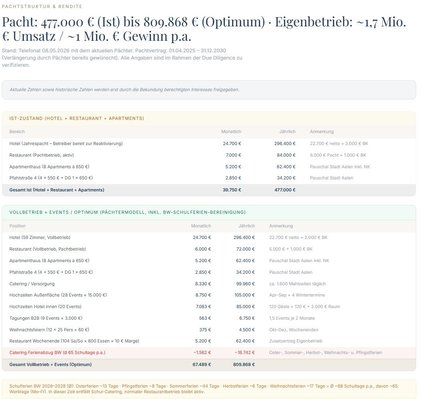Select the Hotel Jahrespacht row
Screen dimensions: 422x400
click(x=209, y=144)
